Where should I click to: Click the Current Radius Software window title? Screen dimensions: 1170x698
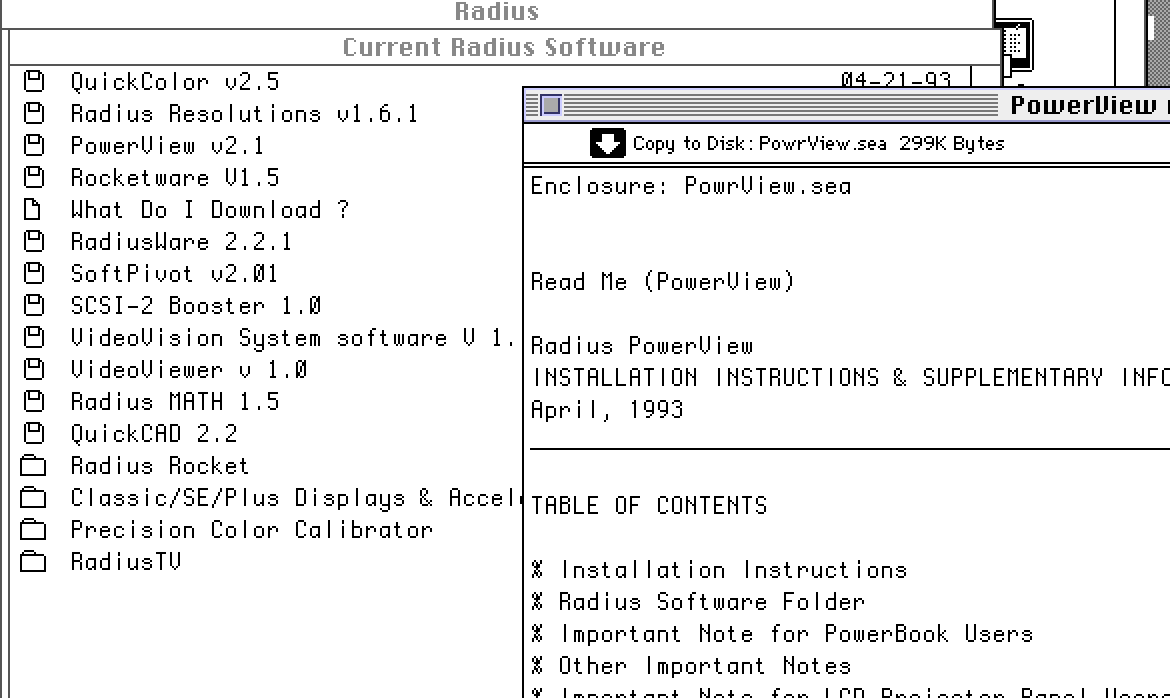point(504,47)
